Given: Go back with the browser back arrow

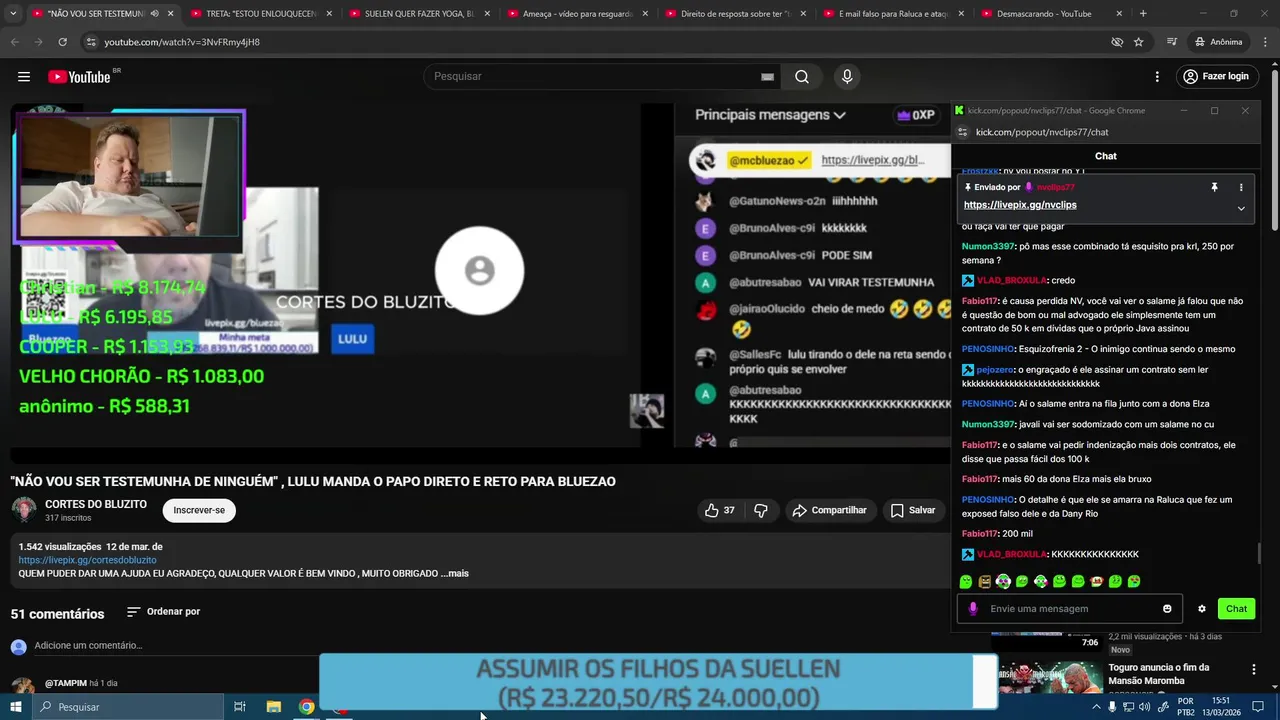Looking at the screenshot, I should click(x=15, y=42).
